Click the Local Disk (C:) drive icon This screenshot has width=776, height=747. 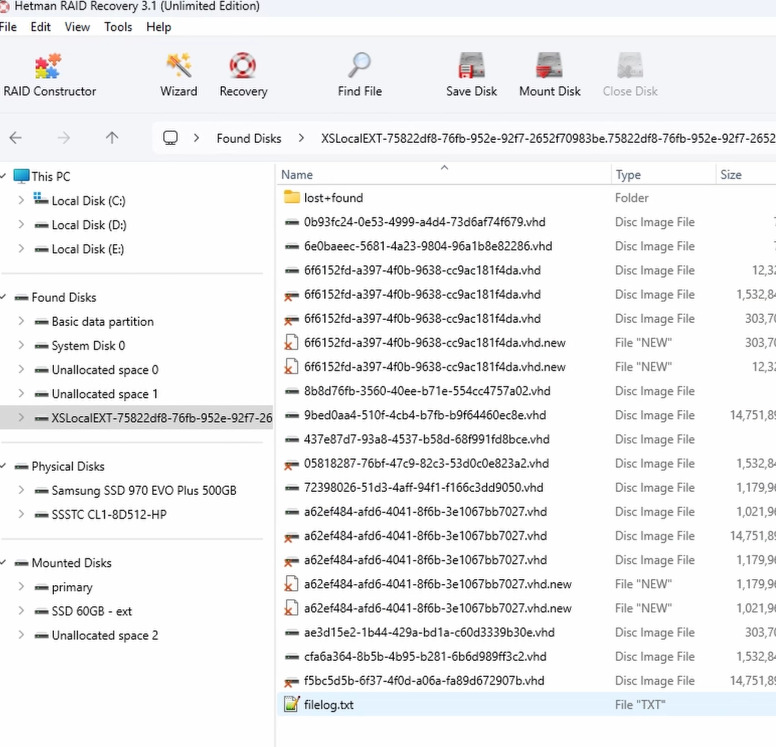41,199
